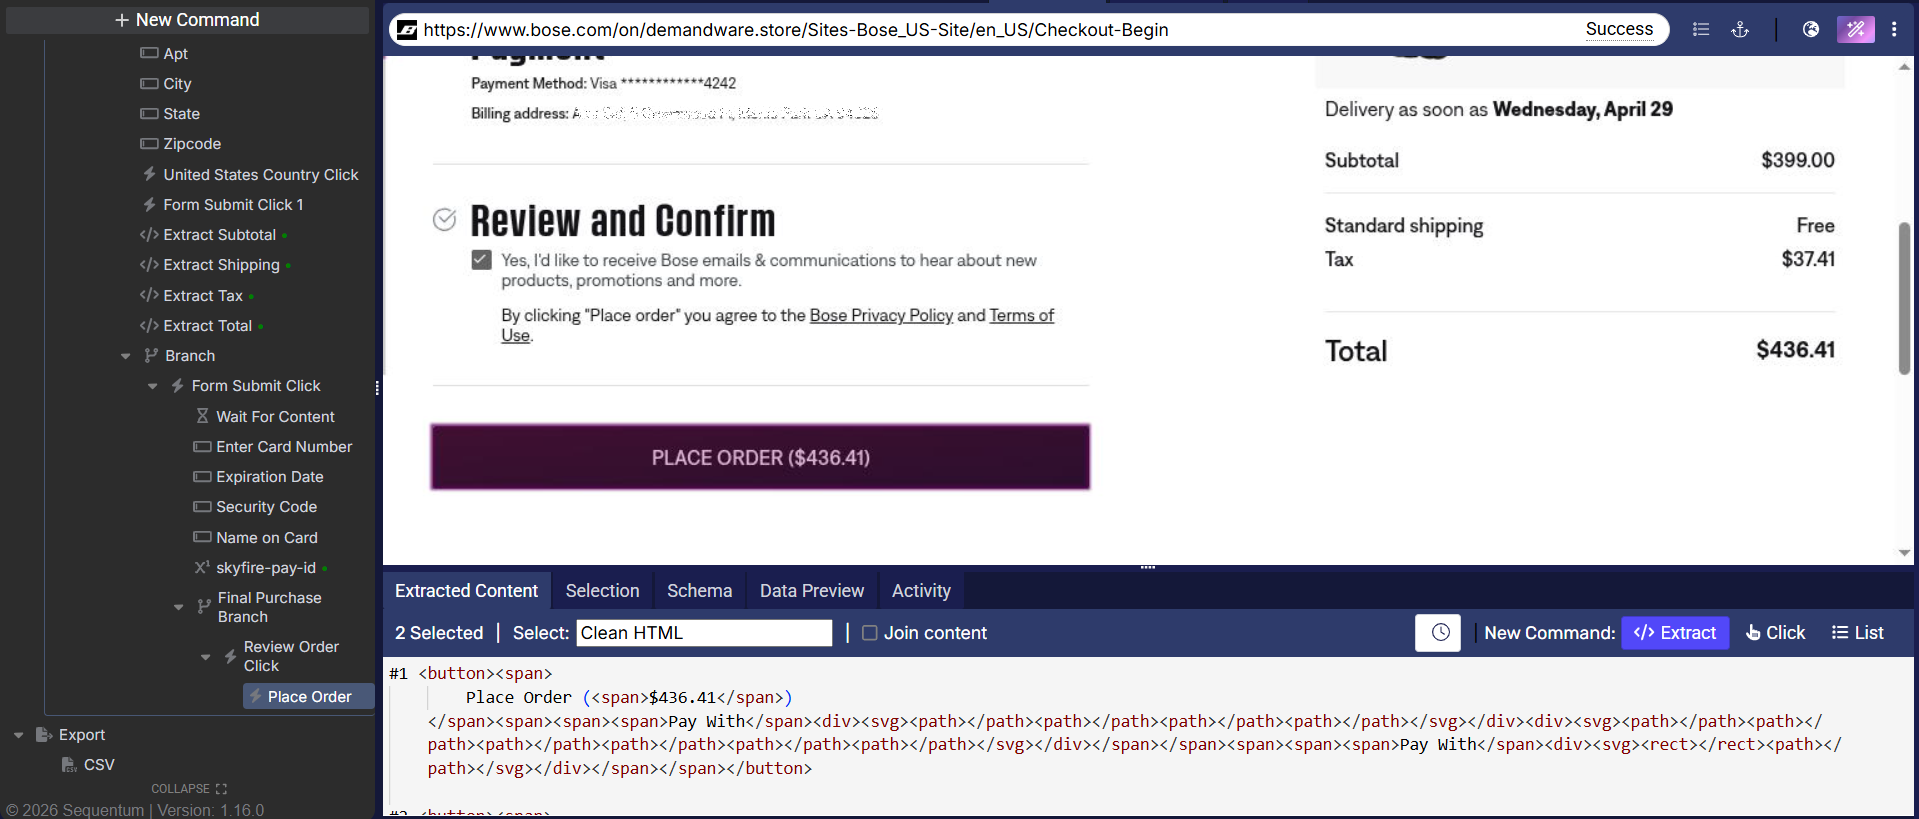
Task: Open the Schema tab
Action: tap(699, 591)
